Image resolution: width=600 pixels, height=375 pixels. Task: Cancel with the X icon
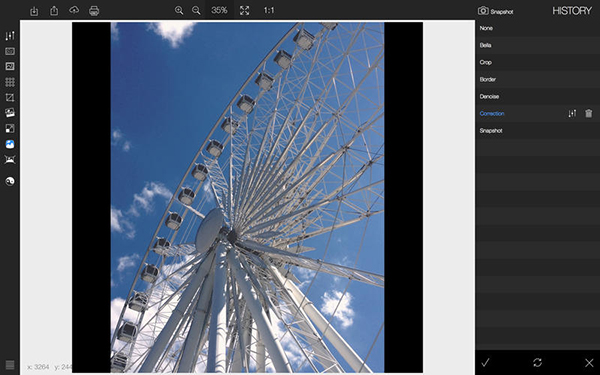589,362
